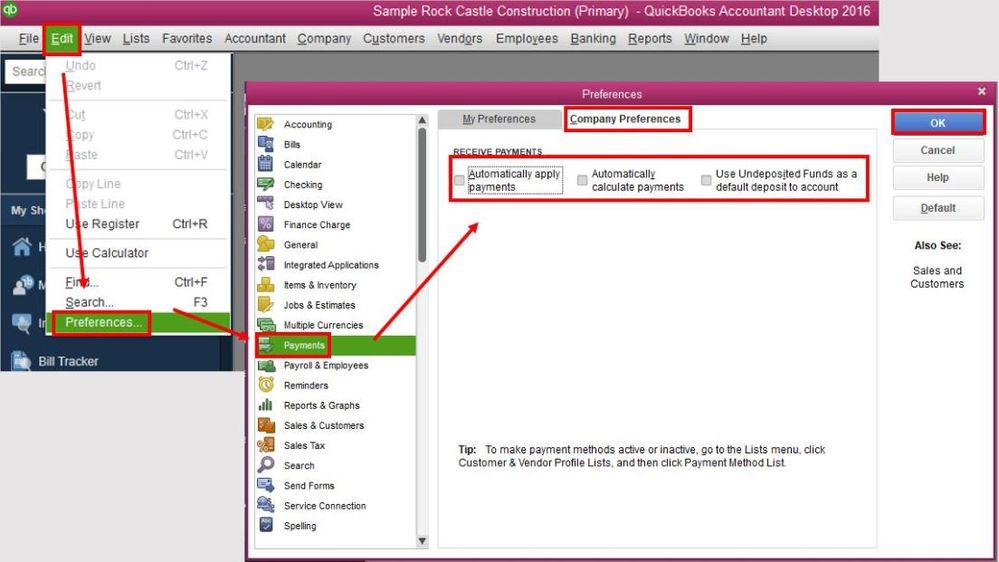Click the Reports & Graphs chart icon
999x562 pixels.
(x=266, y=405)
